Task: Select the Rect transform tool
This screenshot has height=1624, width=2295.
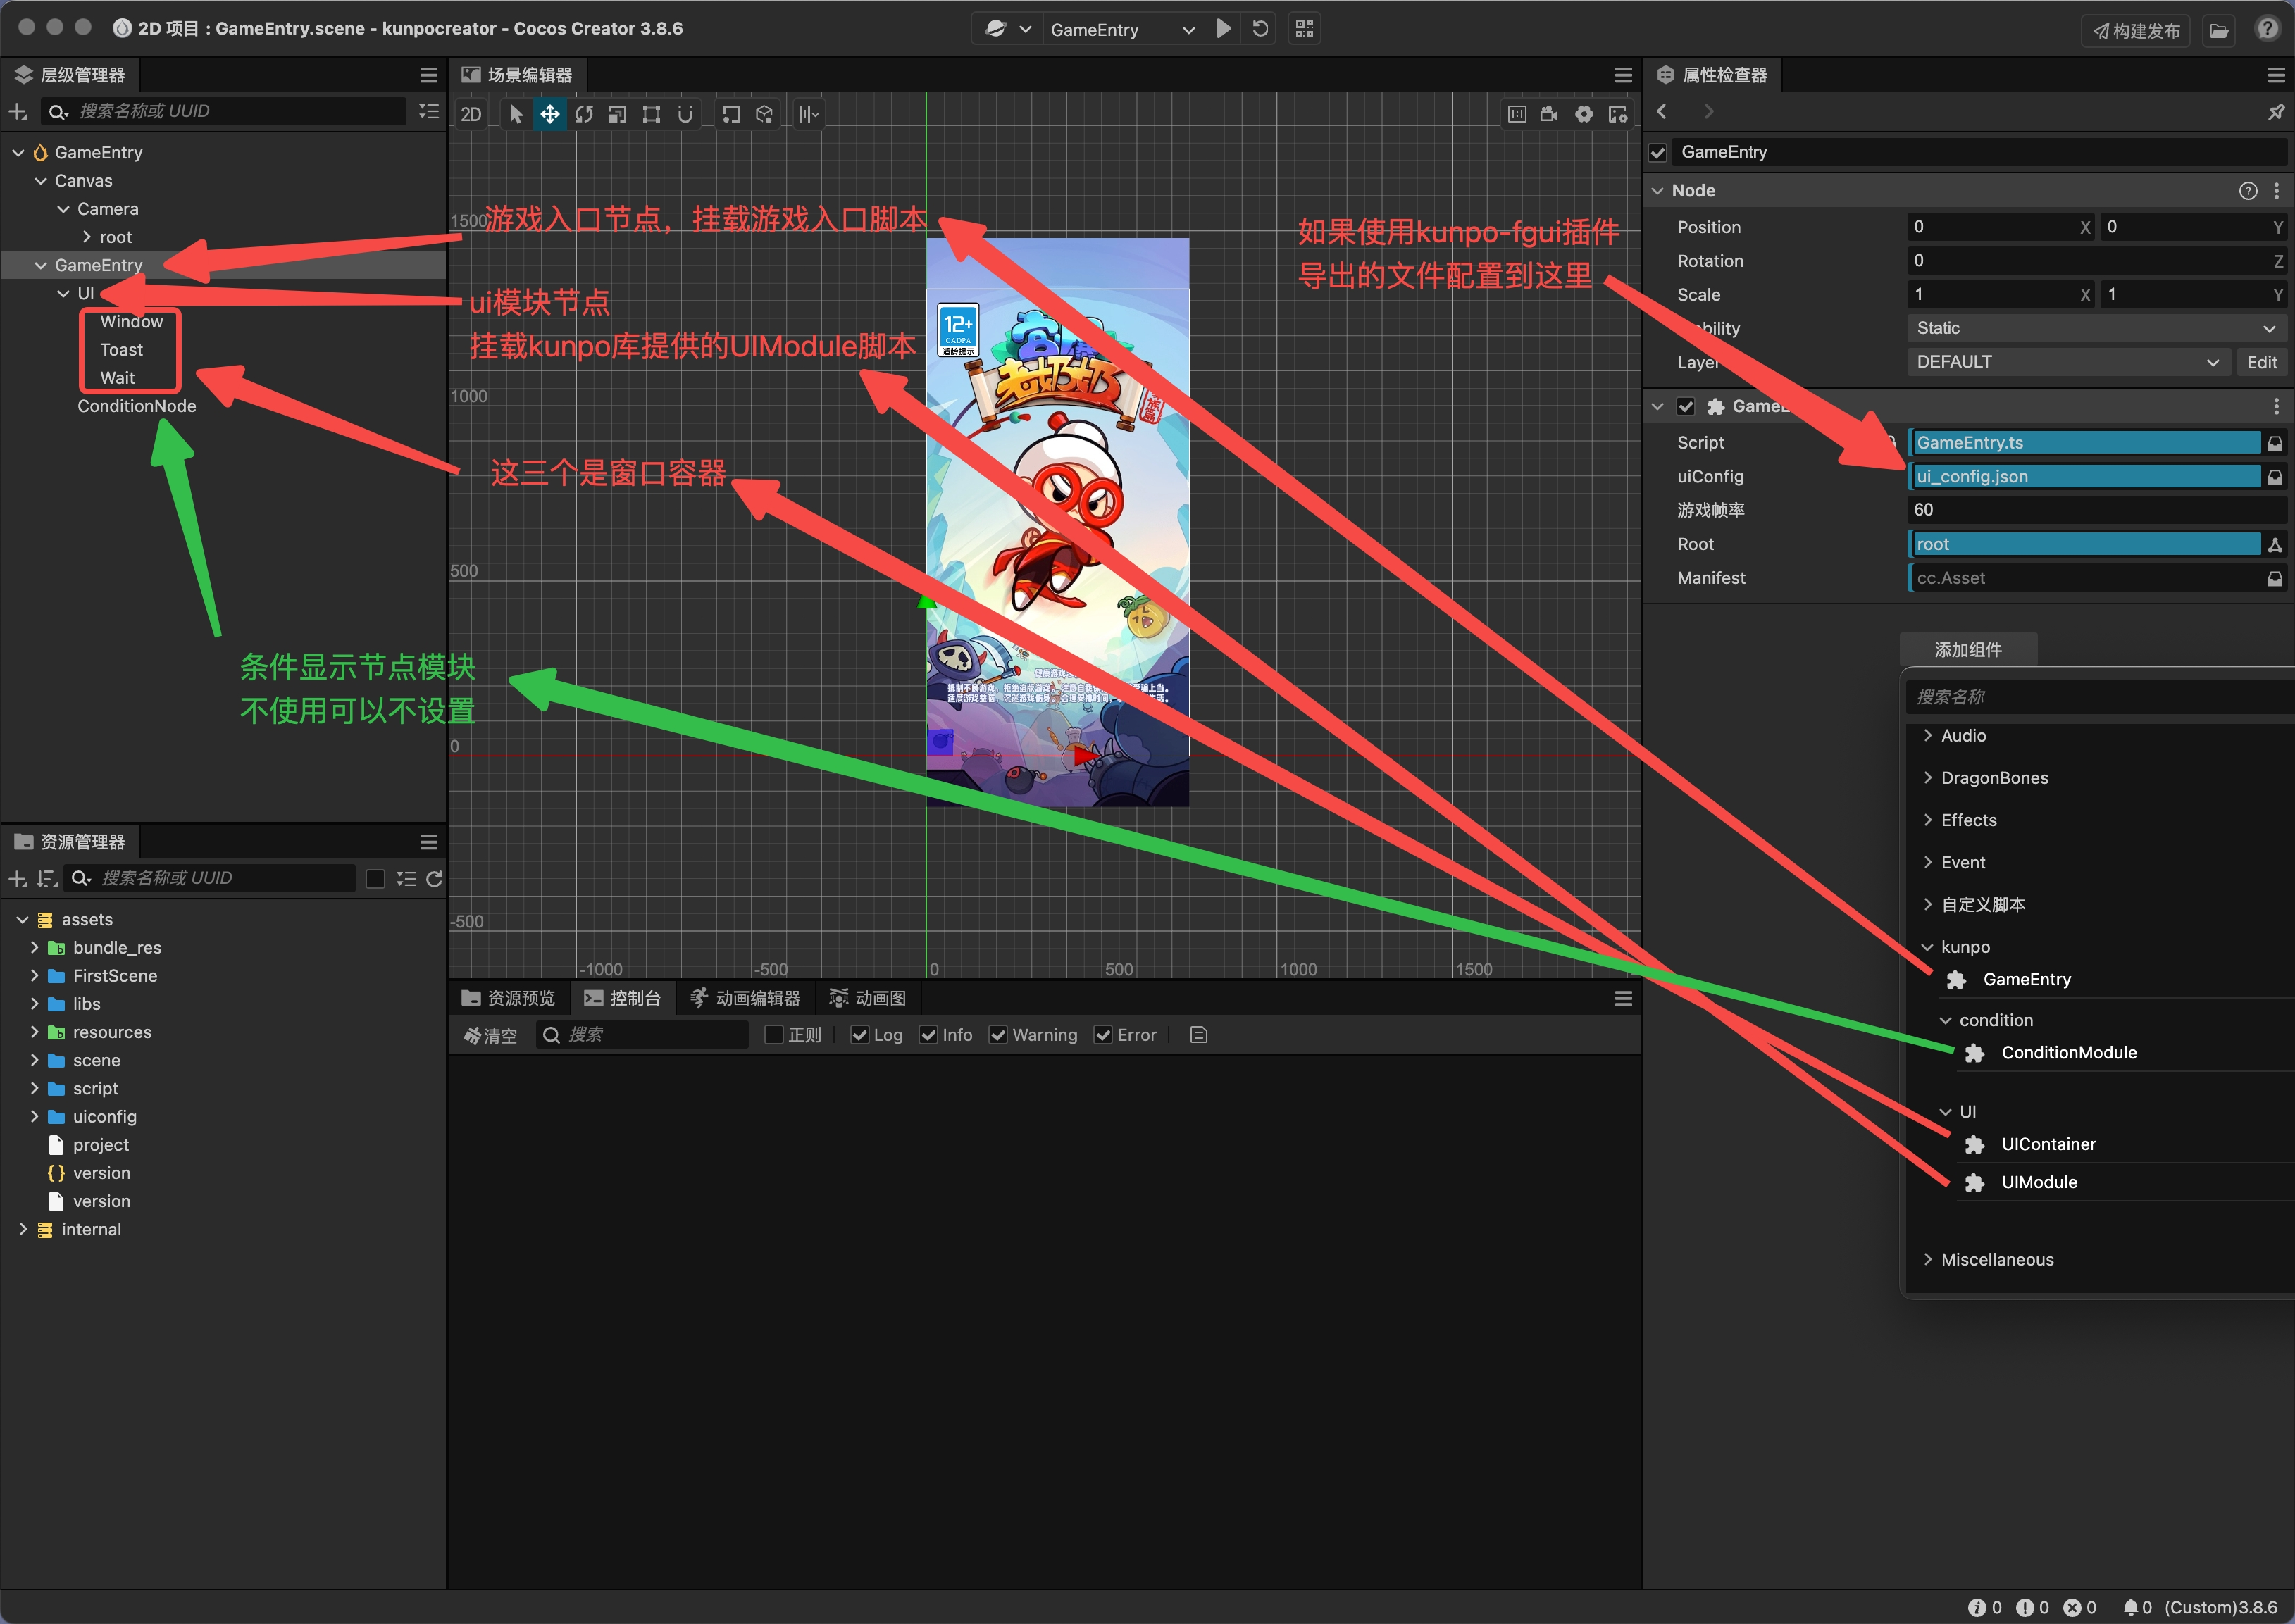Action: [x=651, y=114]
